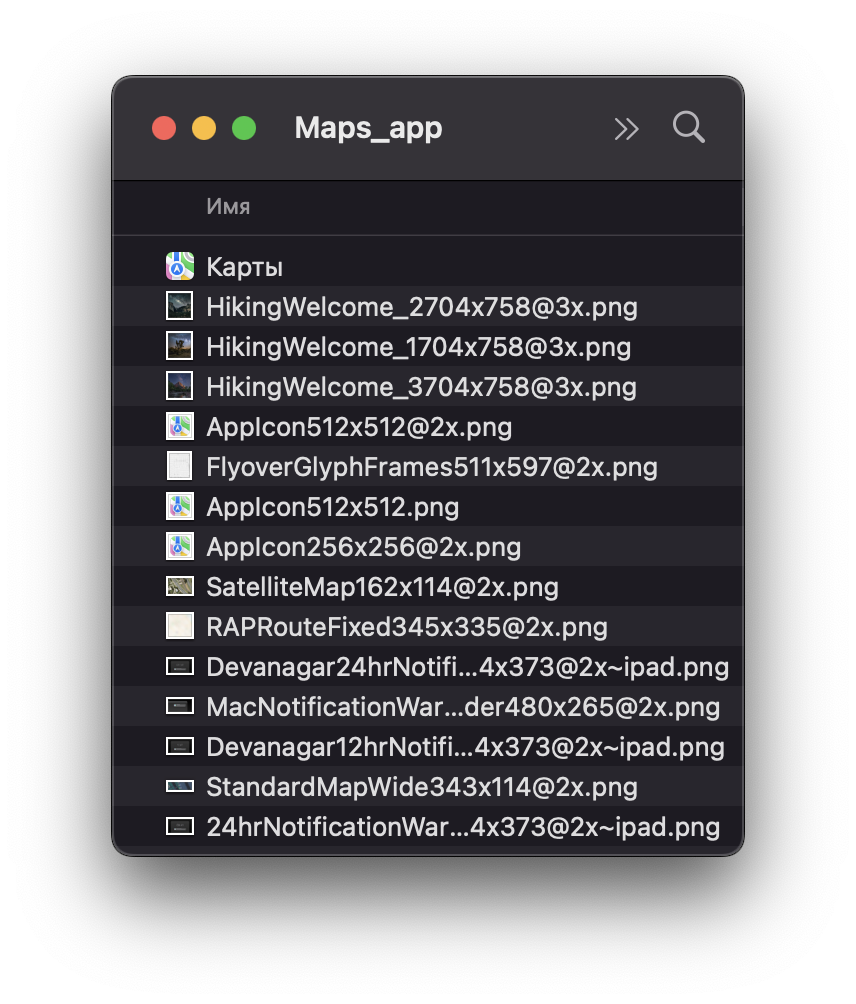Sort list by Имя column header
This screenshot has height=1004, width=856.
click(228, 207)
